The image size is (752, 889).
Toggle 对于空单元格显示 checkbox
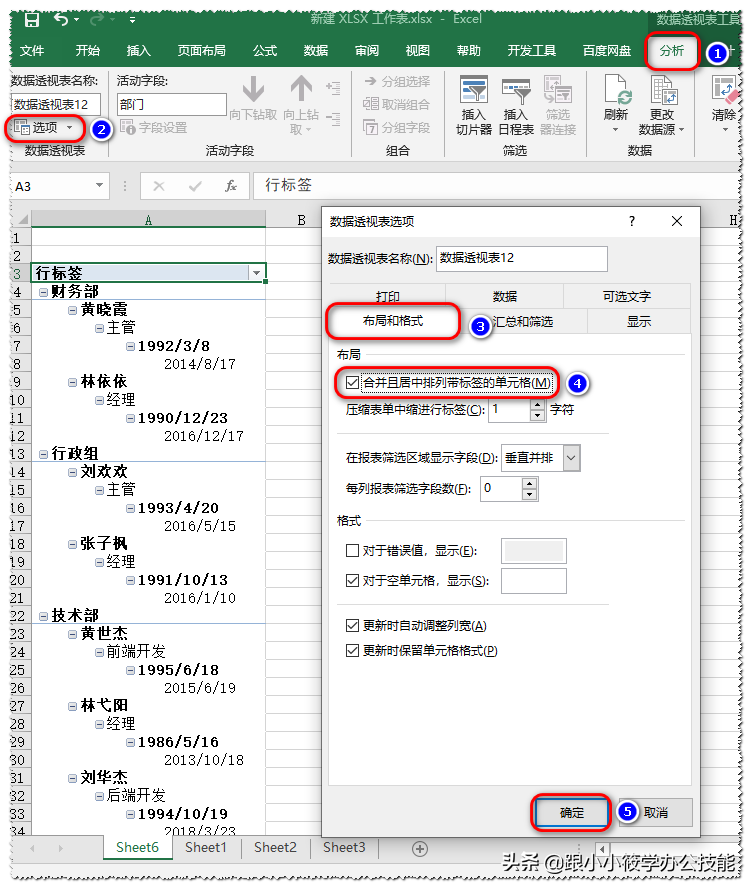click(x=352, y=581)
